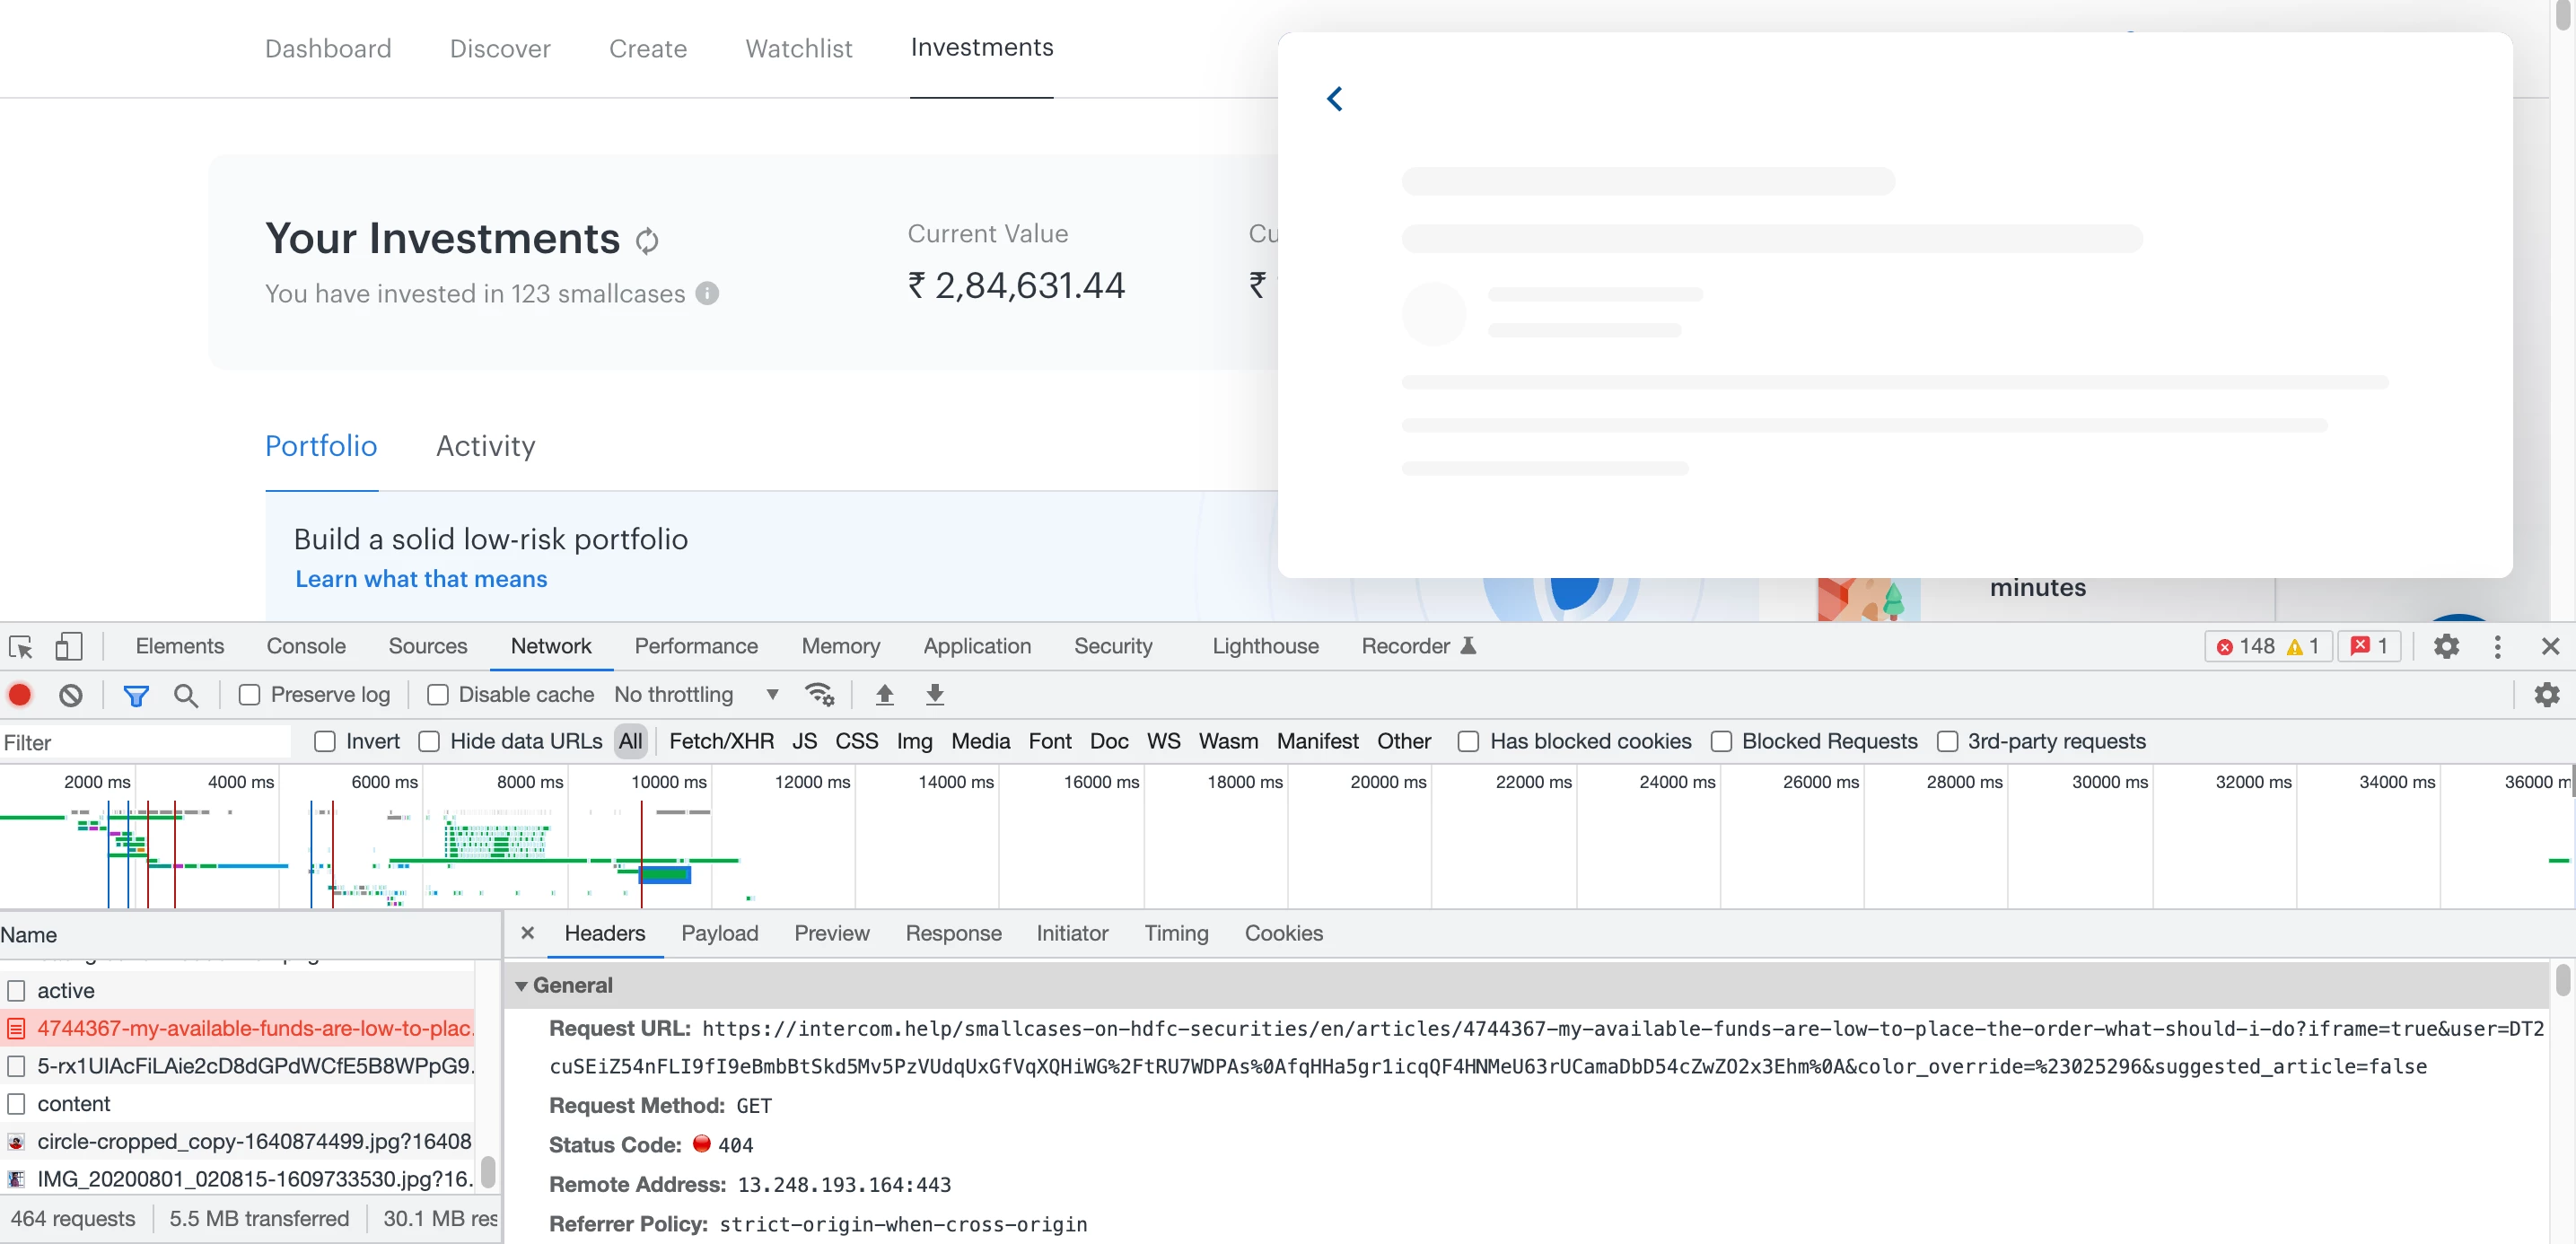Filter requests by Img type
Image resolution: width=2576 pixels, height=1244 pixels.
click(914, 742)
